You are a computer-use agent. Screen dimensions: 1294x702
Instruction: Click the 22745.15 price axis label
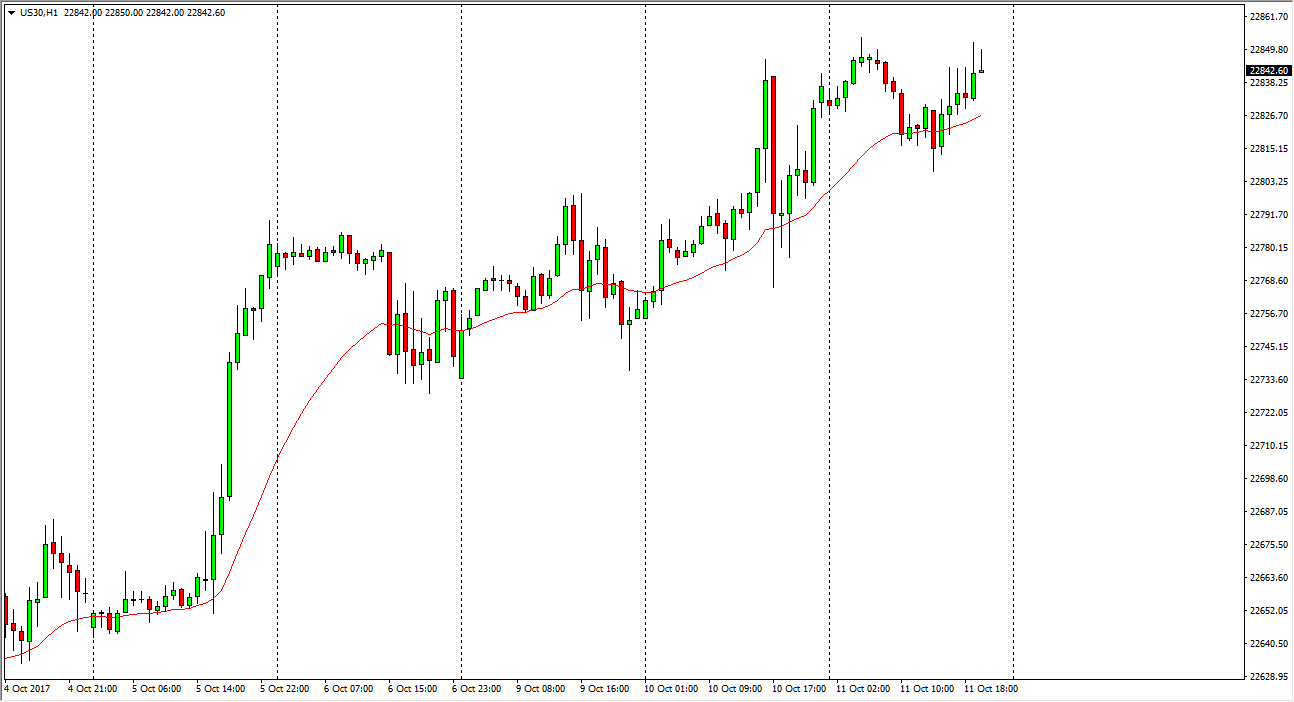click(1268, 347)
